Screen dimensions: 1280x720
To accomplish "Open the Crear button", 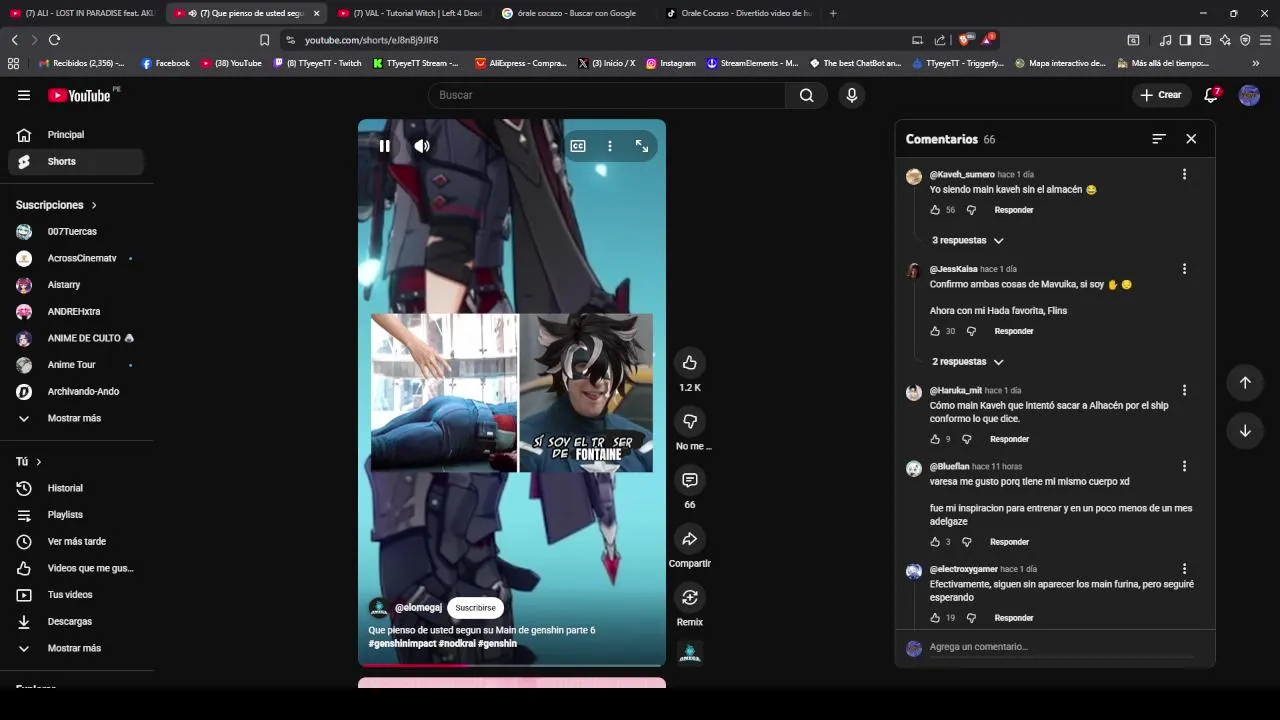I will point(1160,95).
